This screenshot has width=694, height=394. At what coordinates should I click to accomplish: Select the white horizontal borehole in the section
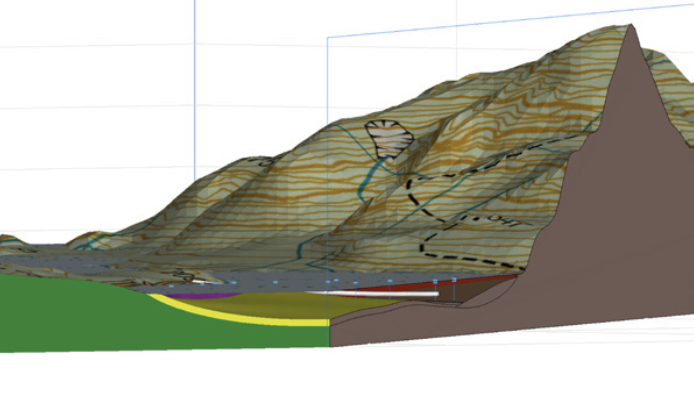tap(374, 293)
